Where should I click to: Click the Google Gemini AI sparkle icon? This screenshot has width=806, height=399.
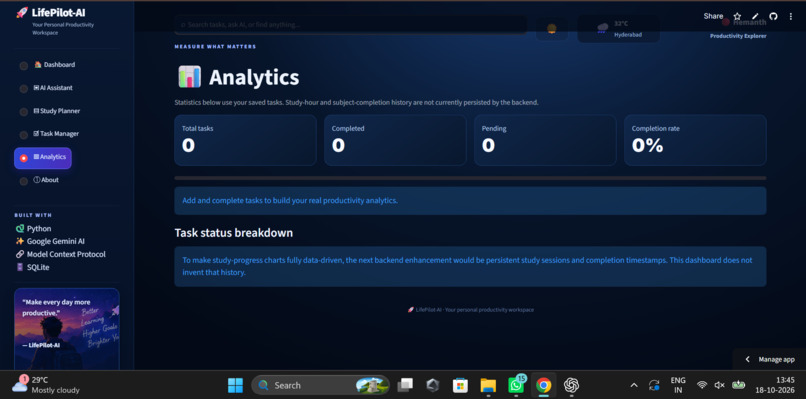[x=20, y=241]
